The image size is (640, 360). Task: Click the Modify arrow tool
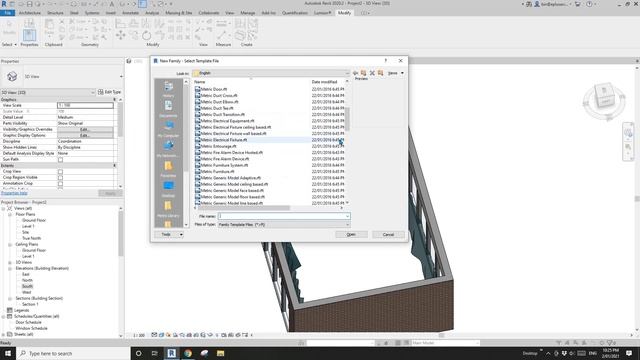[9, 28]
